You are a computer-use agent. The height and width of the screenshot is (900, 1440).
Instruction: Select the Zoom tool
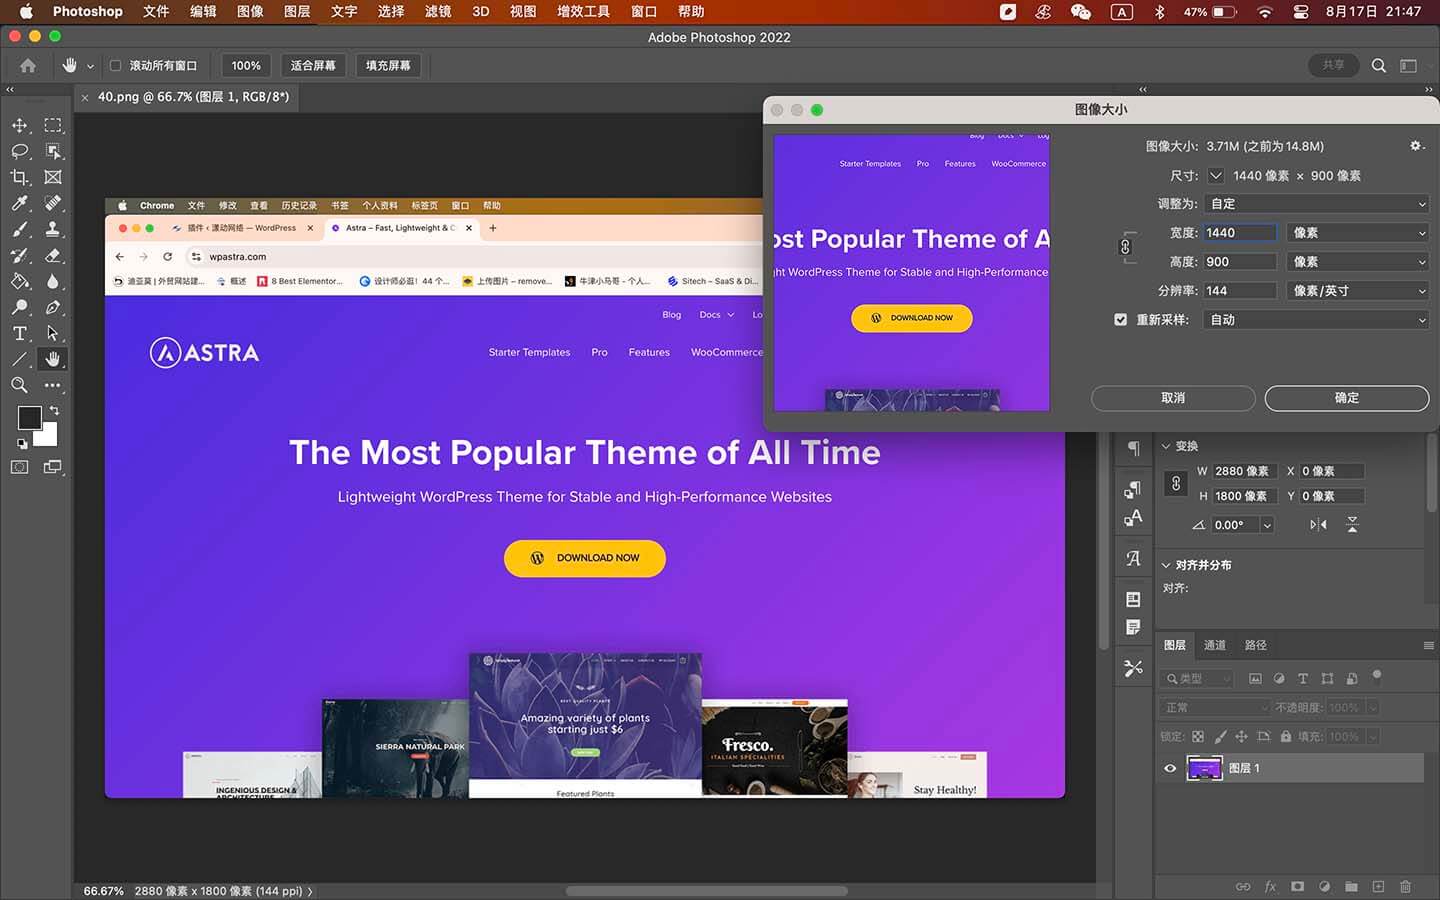(19, 385)
